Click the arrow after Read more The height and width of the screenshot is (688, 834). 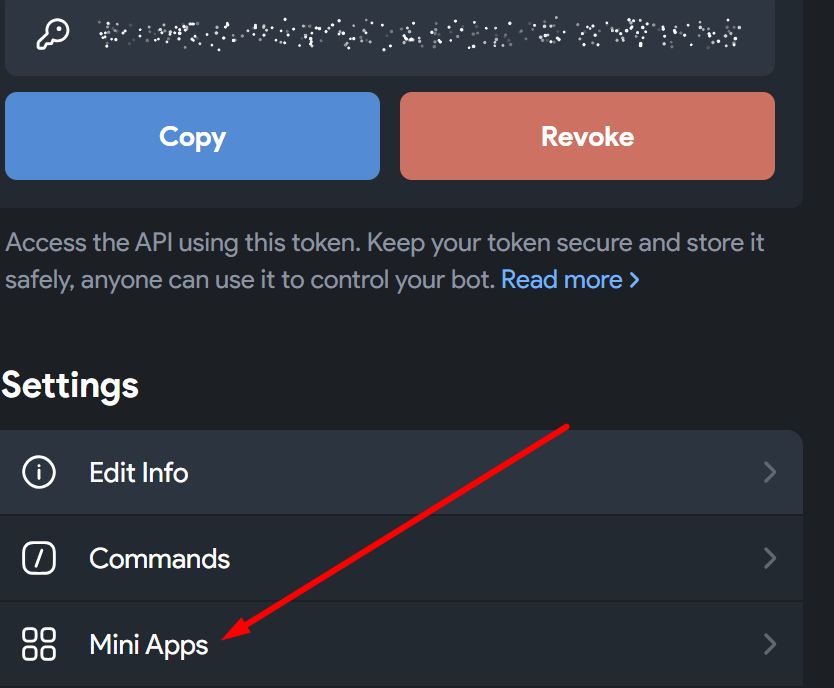tap(634, 280)
